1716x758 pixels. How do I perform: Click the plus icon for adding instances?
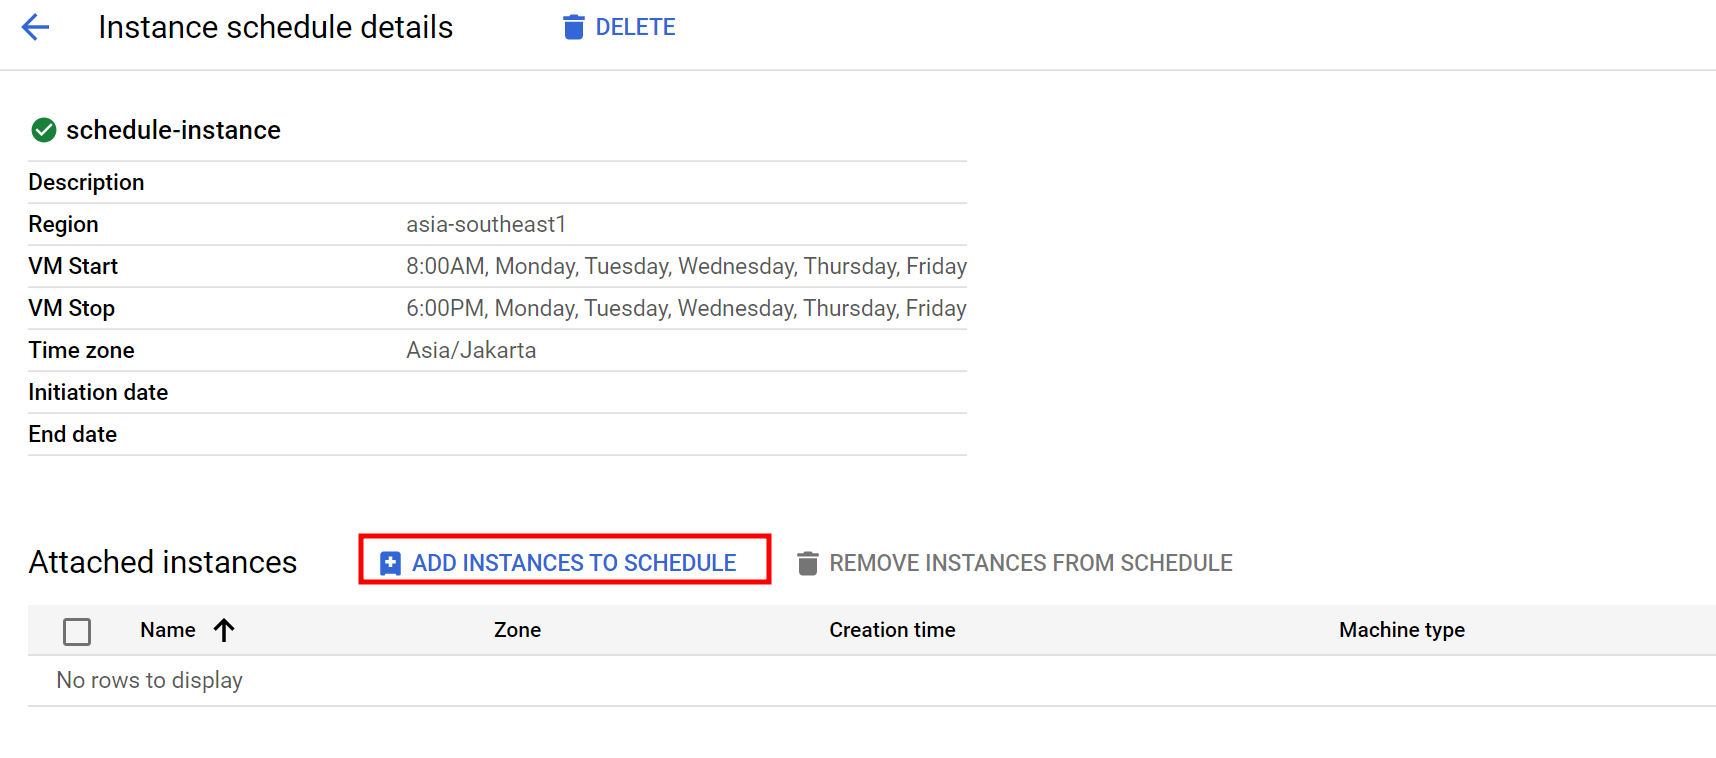390,563
